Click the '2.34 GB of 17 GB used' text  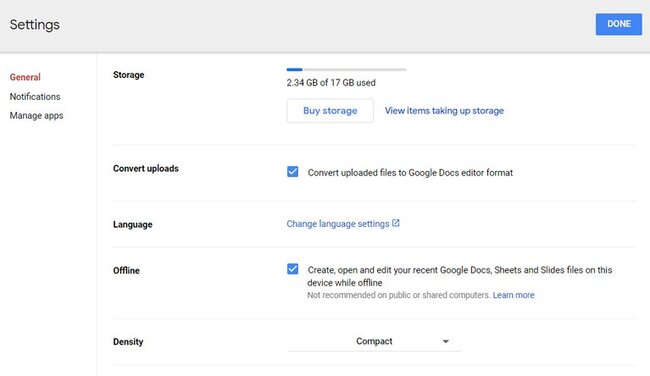click(x=331, y=83)
